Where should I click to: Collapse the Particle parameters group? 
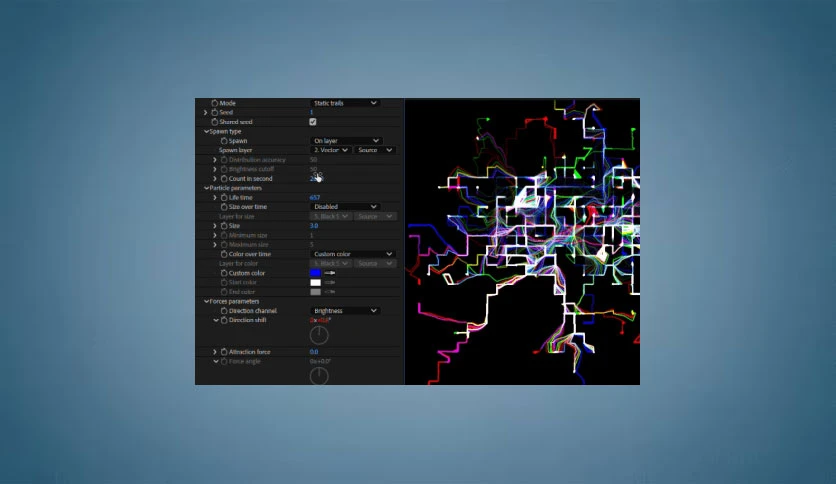pyautogui.click(x=206, y=188)
